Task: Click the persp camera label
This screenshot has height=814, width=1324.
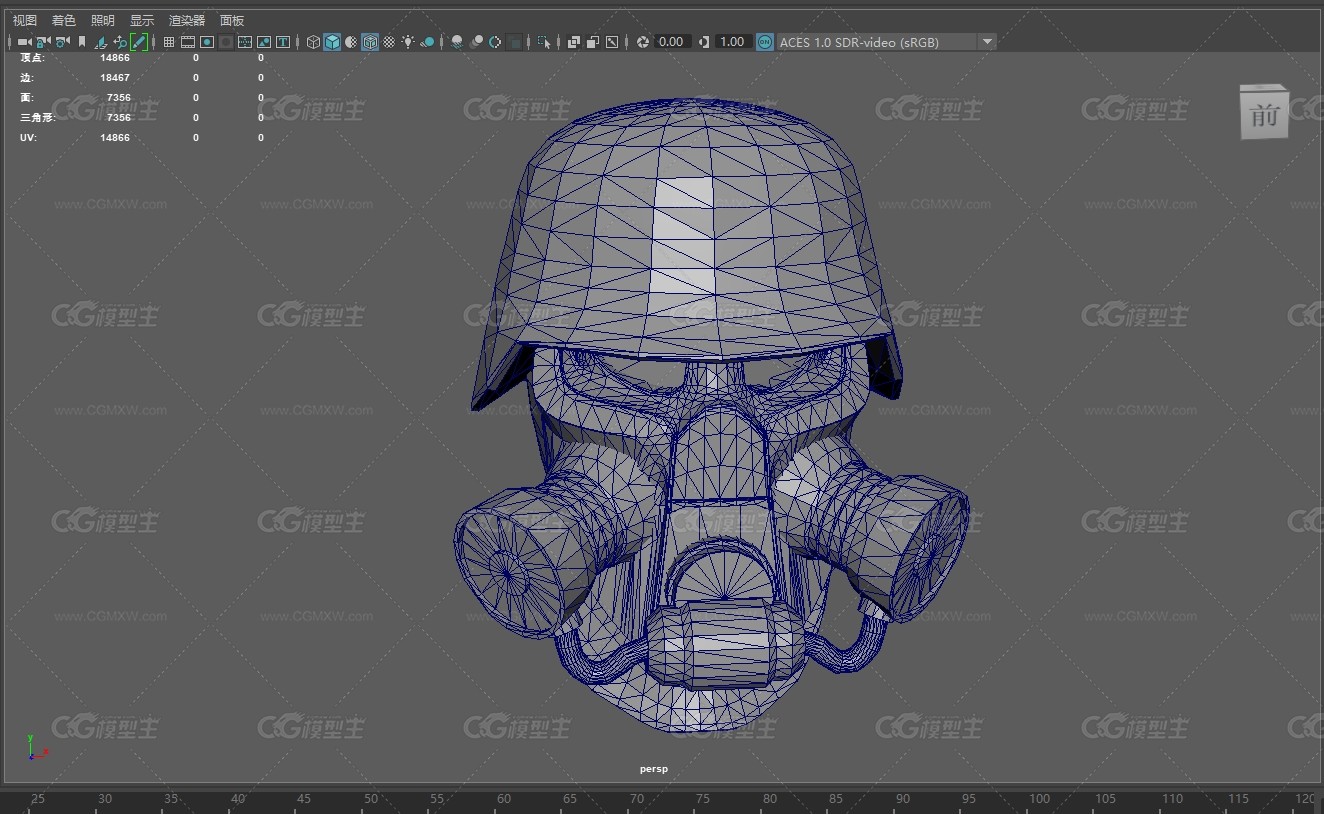Action: pyautogui.click(x=653, y=769)
